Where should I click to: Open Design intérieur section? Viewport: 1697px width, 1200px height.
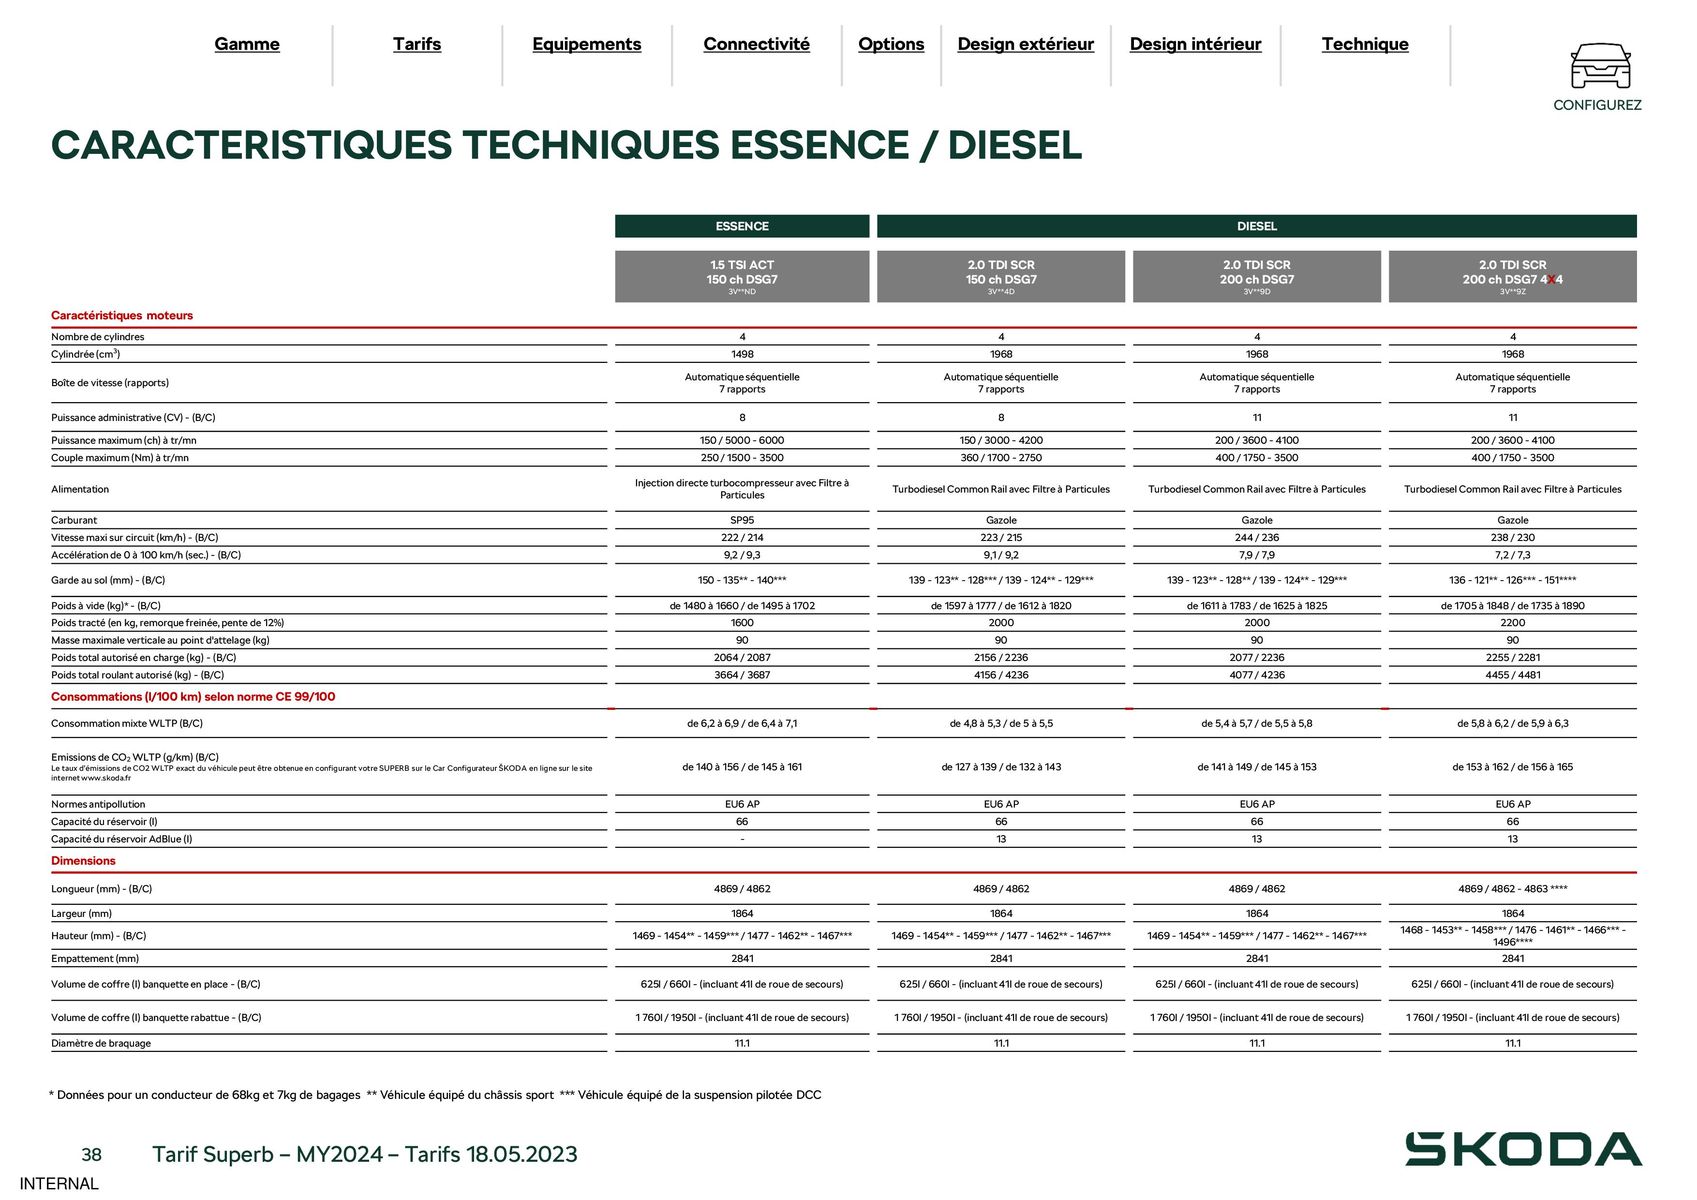tap(1196, 44)
